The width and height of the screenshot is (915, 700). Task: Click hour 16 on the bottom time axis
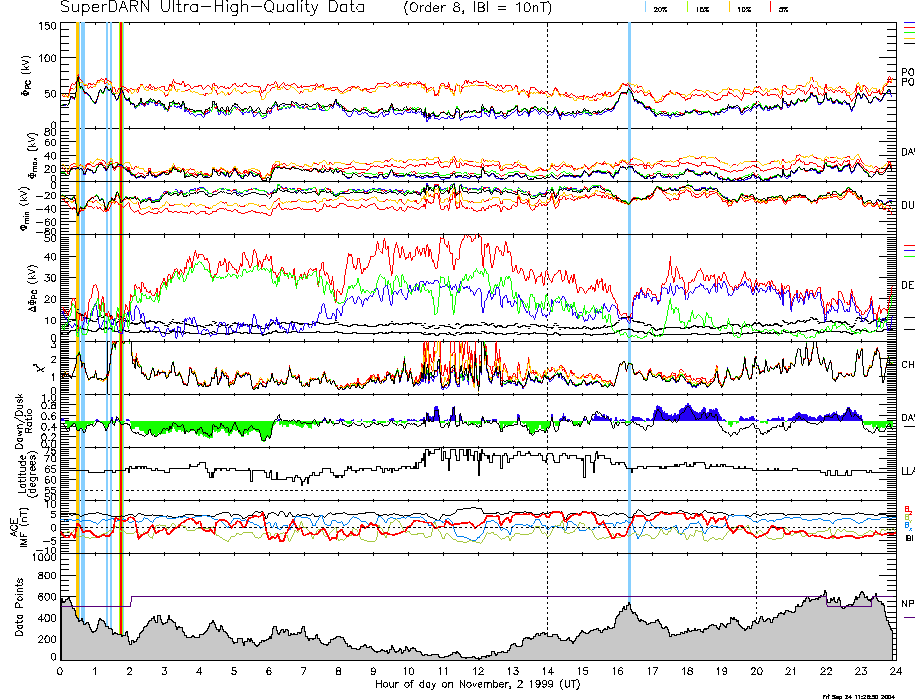click(617, 671)
